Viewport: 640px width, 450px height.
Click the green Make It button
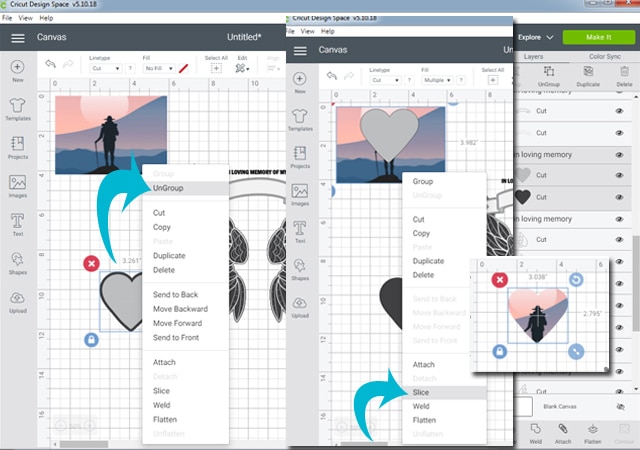599,37
